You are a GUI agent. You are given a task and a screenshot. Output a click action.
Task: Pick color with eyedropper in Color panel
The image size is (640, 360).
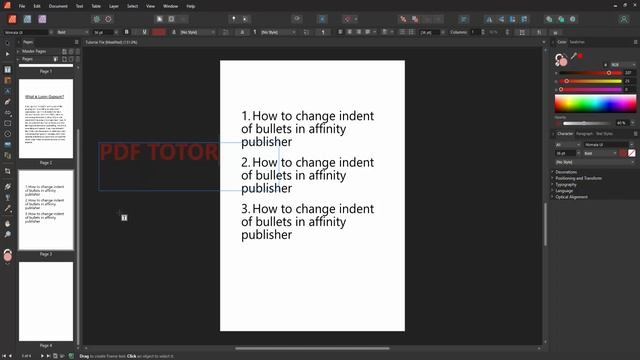coord(573,56)
